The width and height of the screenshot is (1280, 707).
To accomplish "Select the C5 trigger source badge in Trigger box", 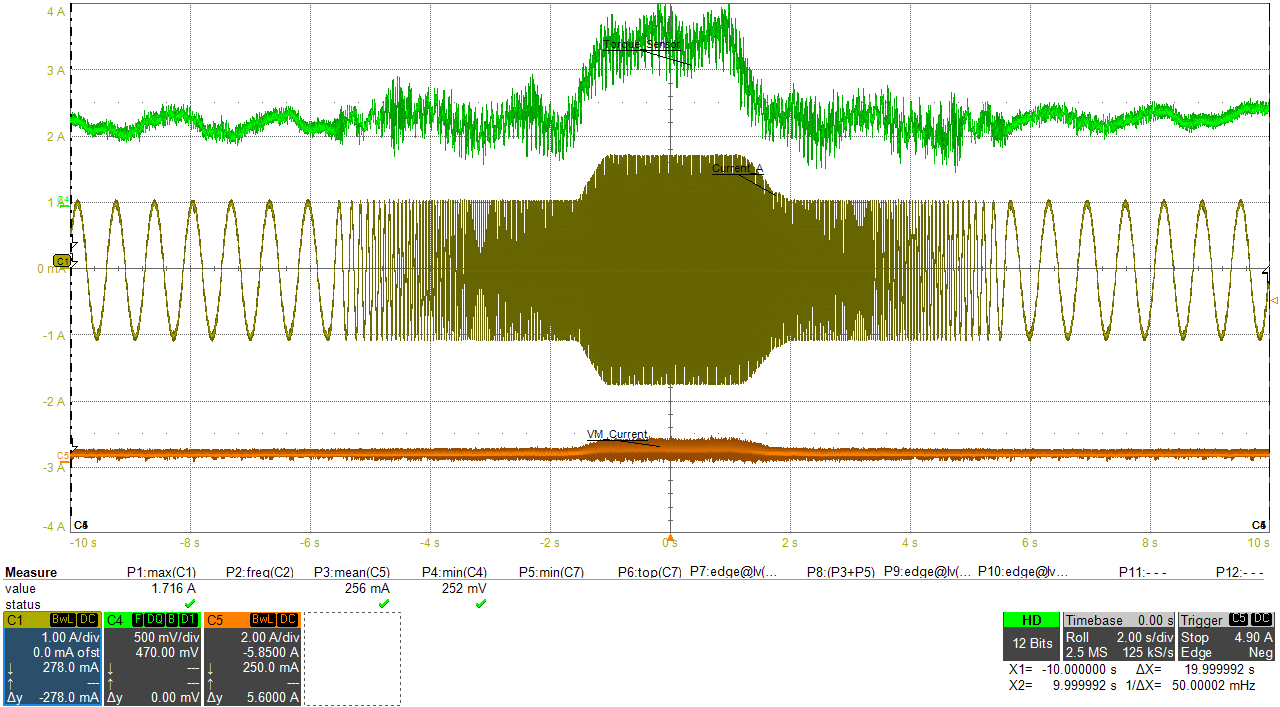I will click(1239, 620).
